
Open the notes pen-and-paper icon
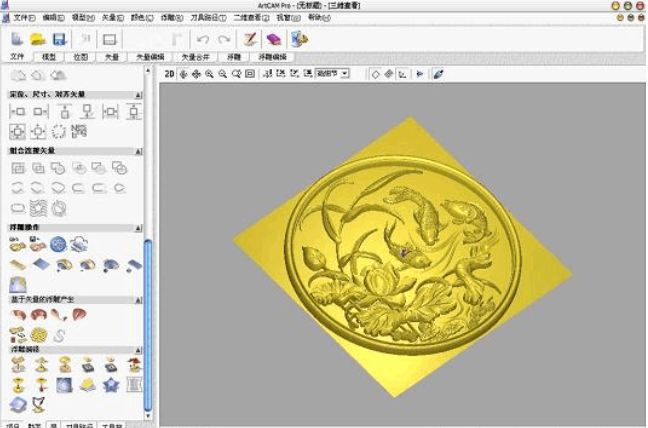tap(250, 39)
